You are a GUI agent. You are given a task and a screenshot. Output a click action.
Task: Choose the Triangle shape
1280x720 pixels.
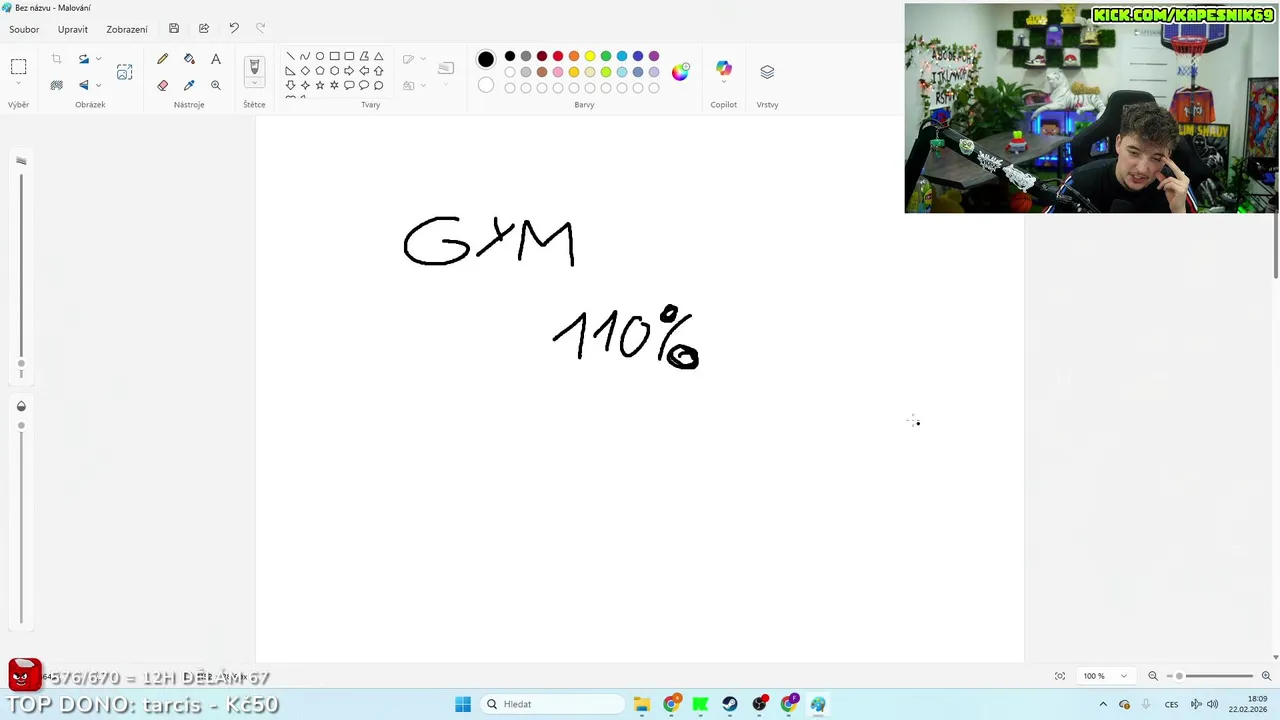[x=378, y=56]
